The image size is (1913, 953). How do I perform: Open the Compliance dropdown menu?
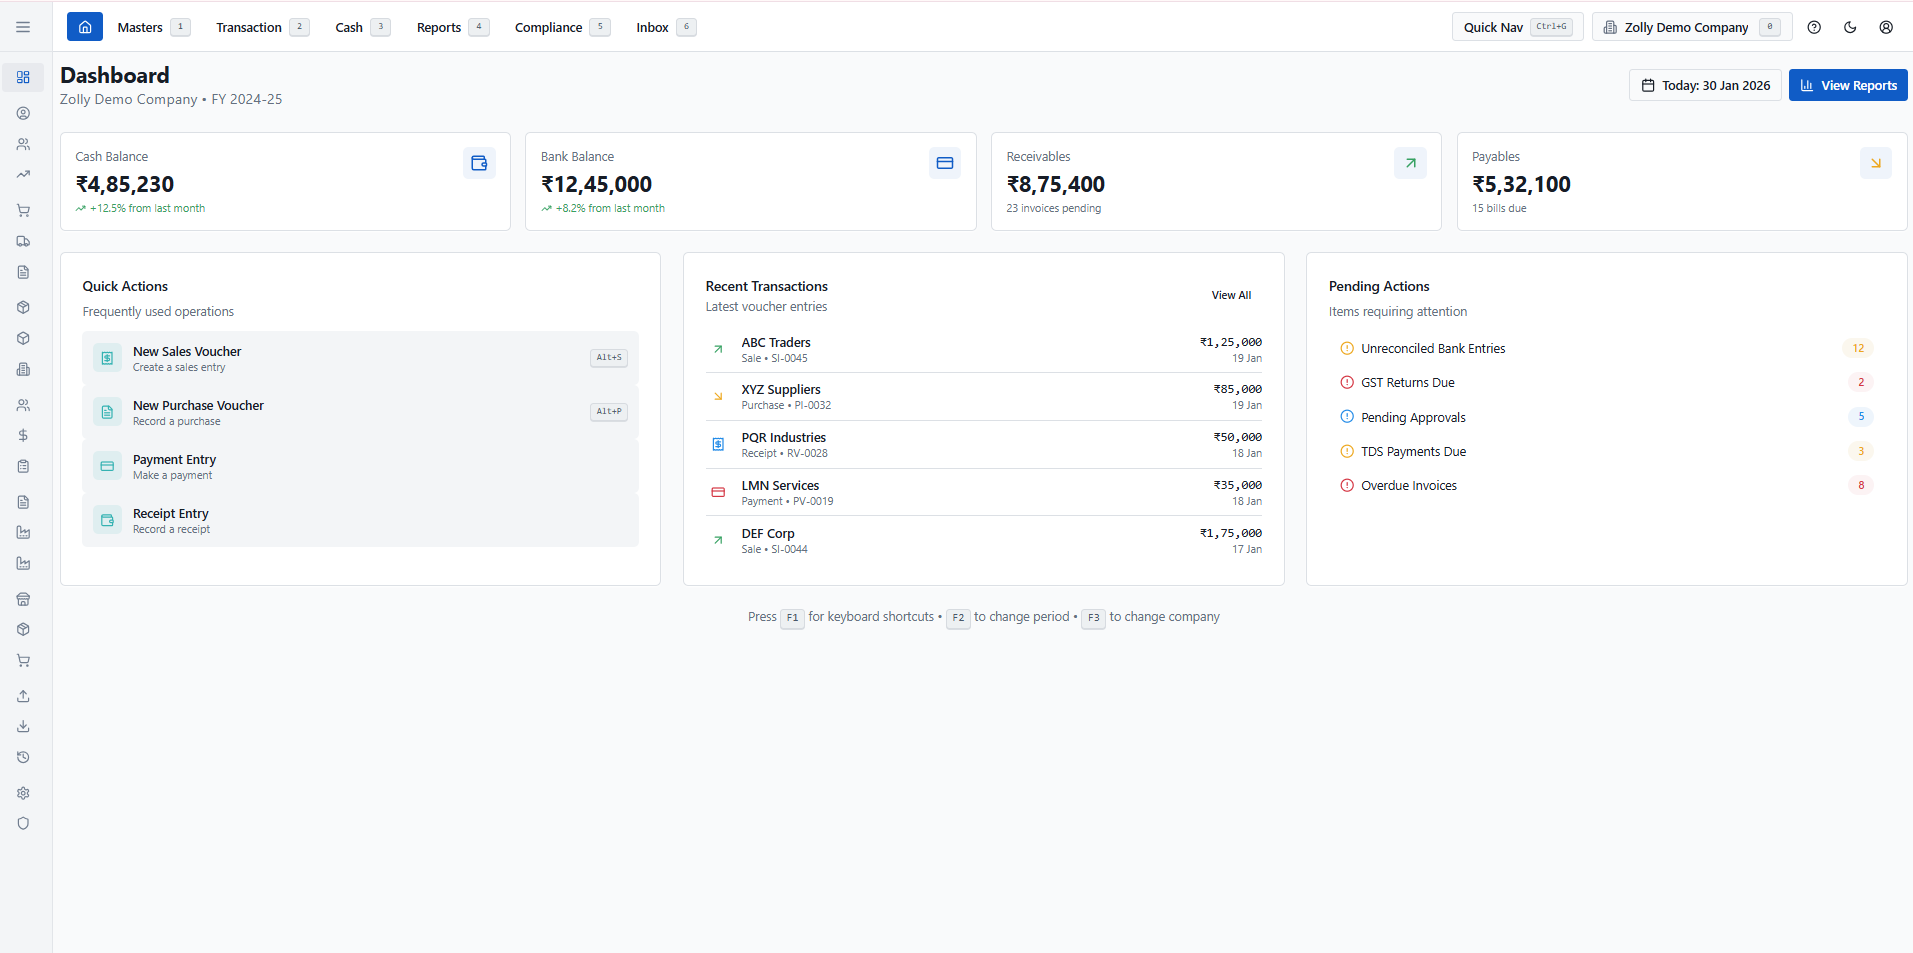coord(550,27)
